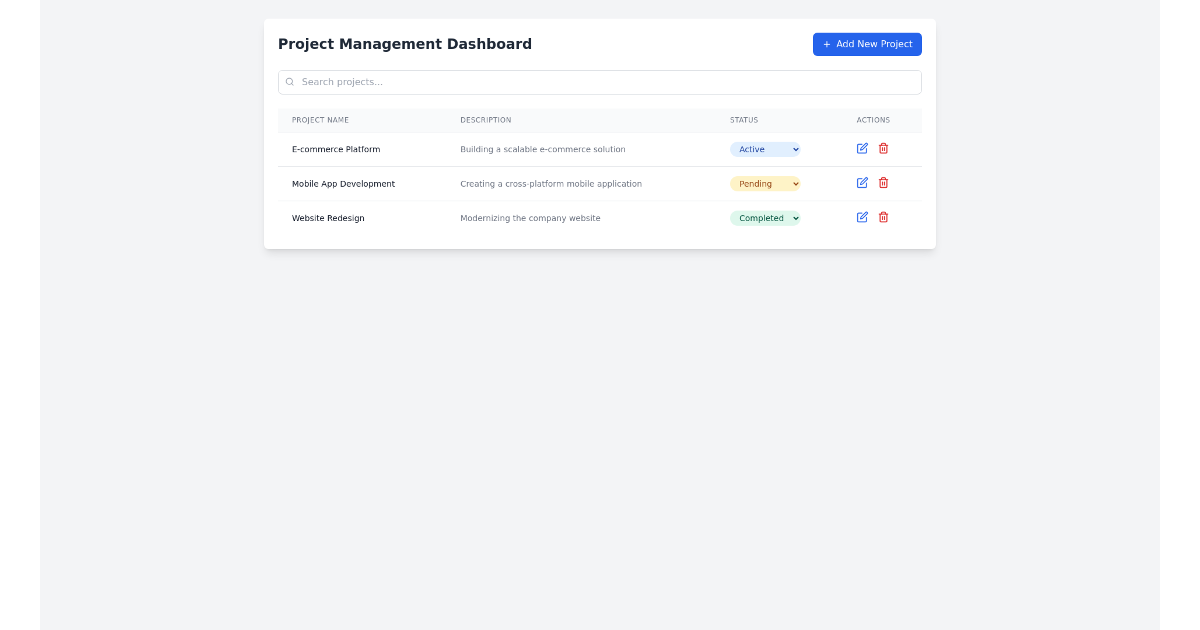Click the PROJECT NAME column header

pos(320,119)
